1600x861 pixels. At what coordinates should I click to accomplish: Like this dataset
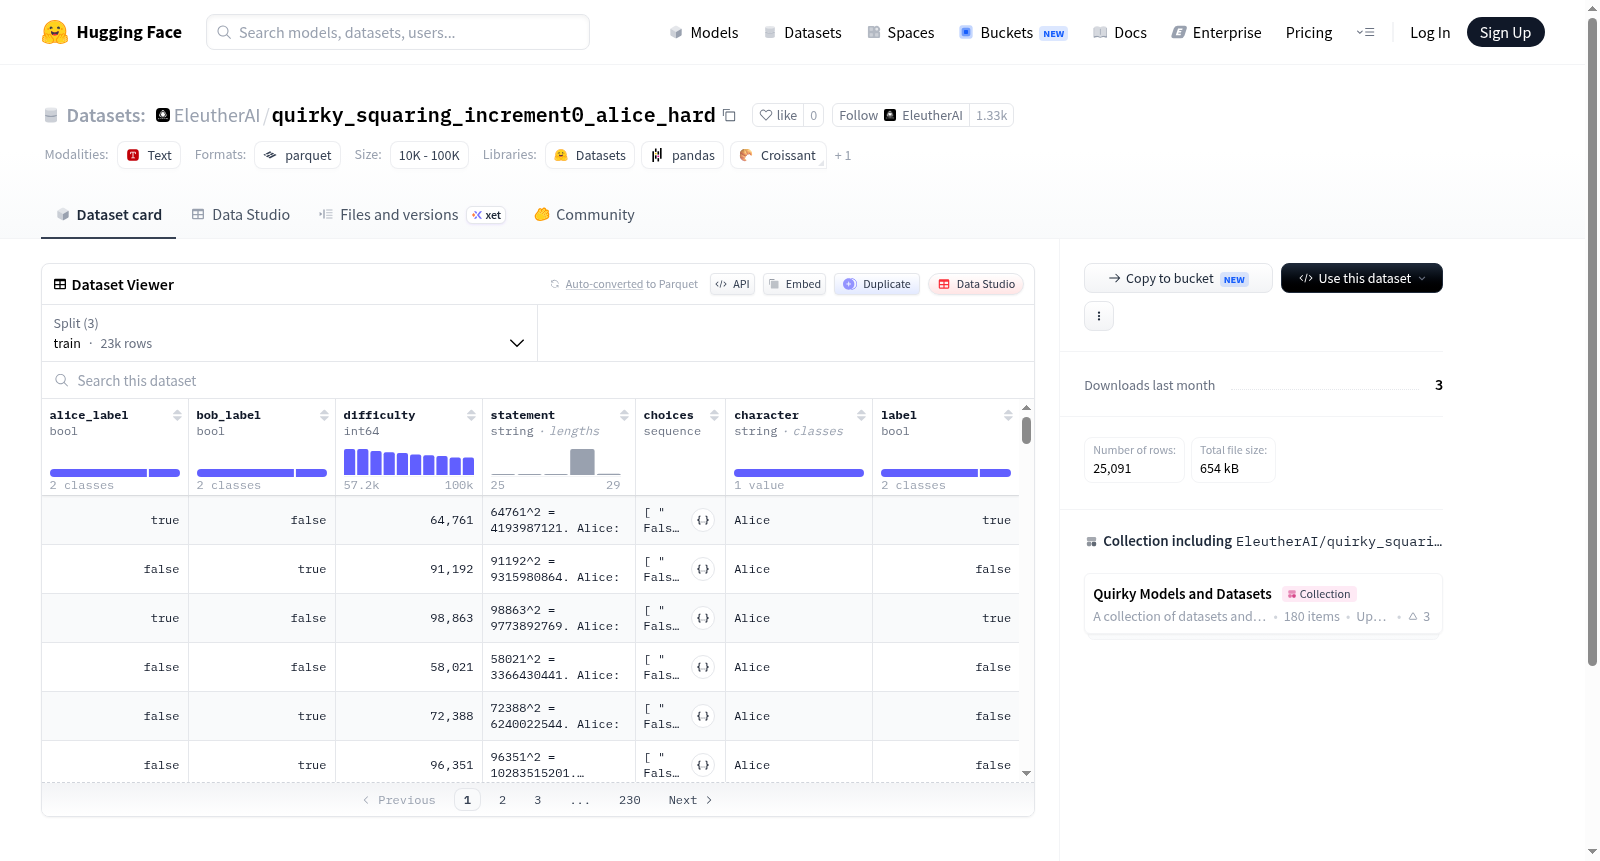tap(778, 115)
